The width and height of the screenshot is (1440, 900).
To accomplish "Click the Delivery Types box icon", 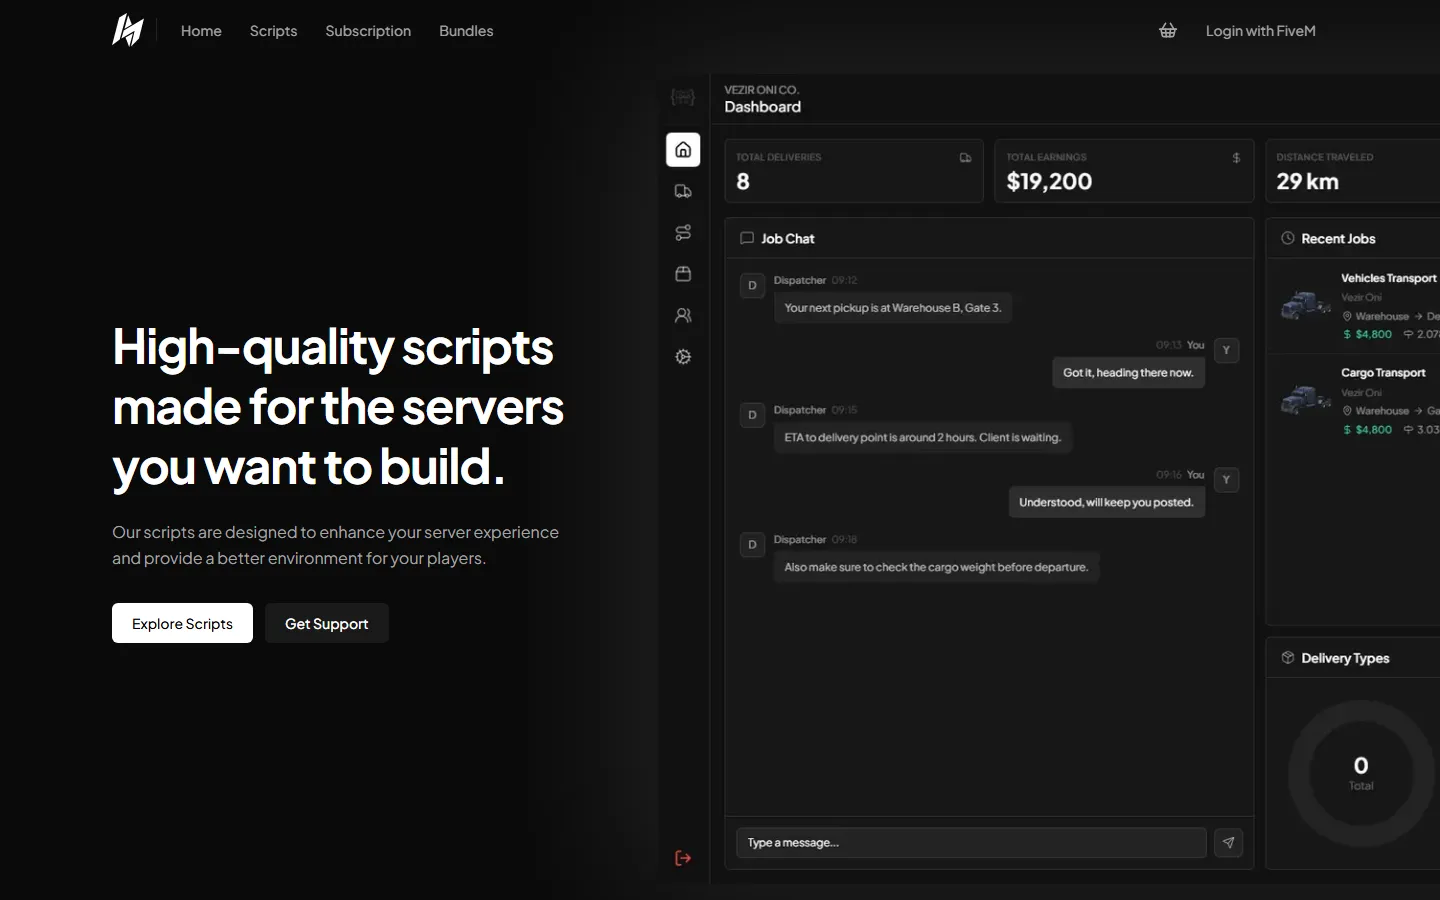I will pos(1288,658).
